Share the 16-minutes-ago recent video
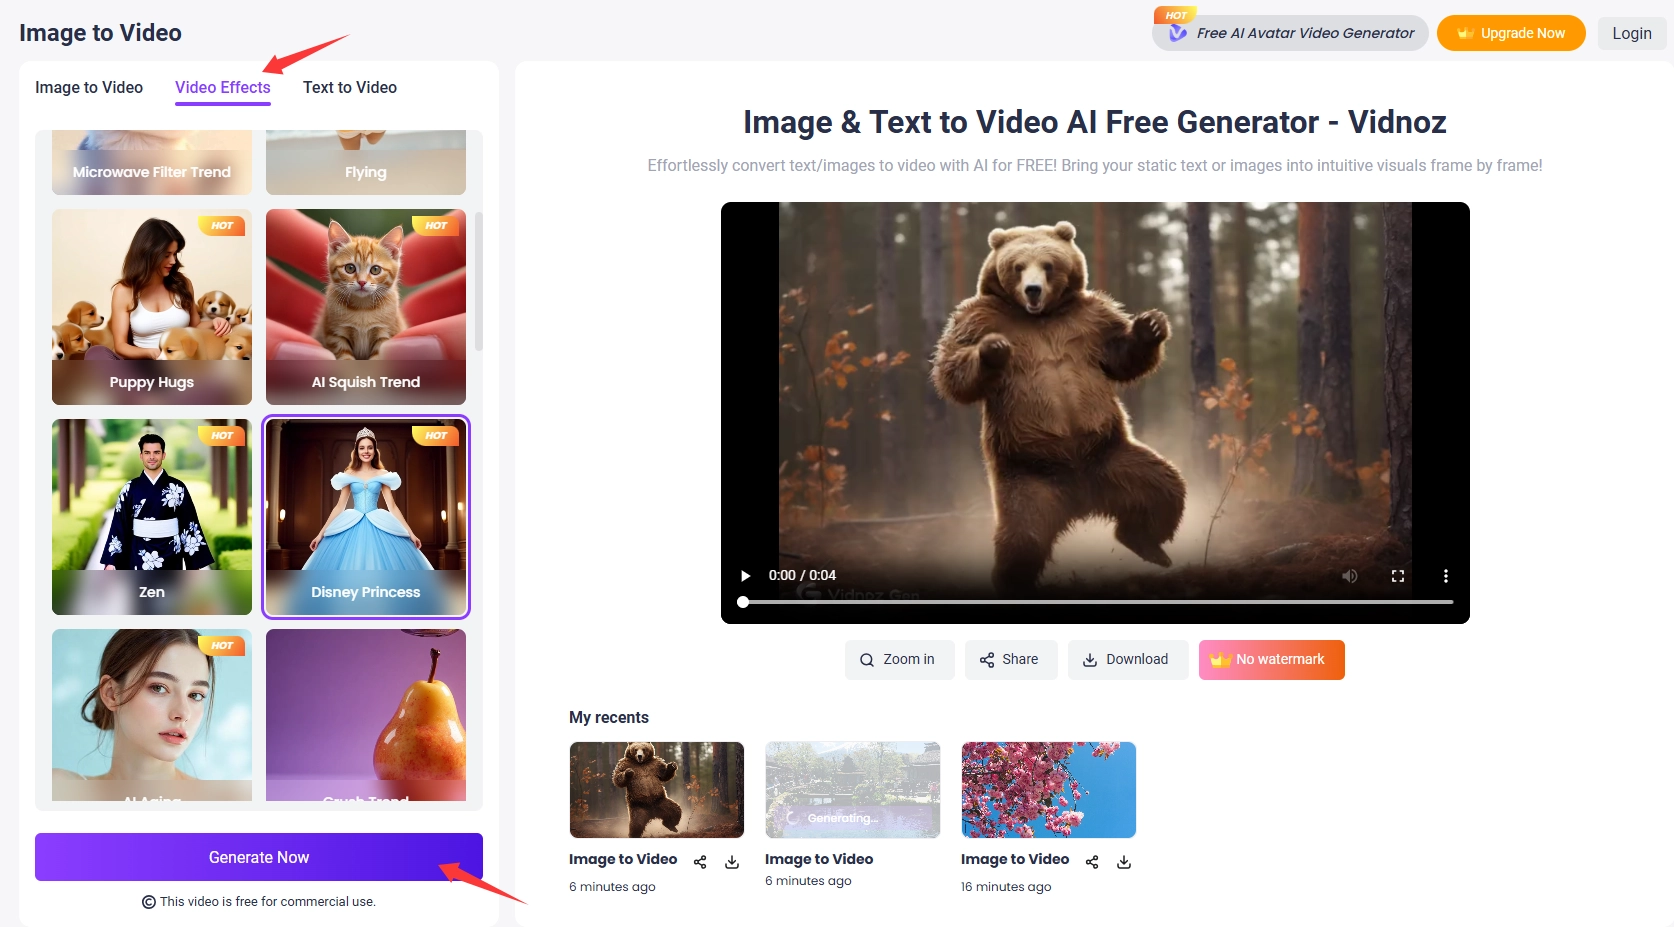The image size is (1674, 927). pyautogui.click(x=1091, y=861)
